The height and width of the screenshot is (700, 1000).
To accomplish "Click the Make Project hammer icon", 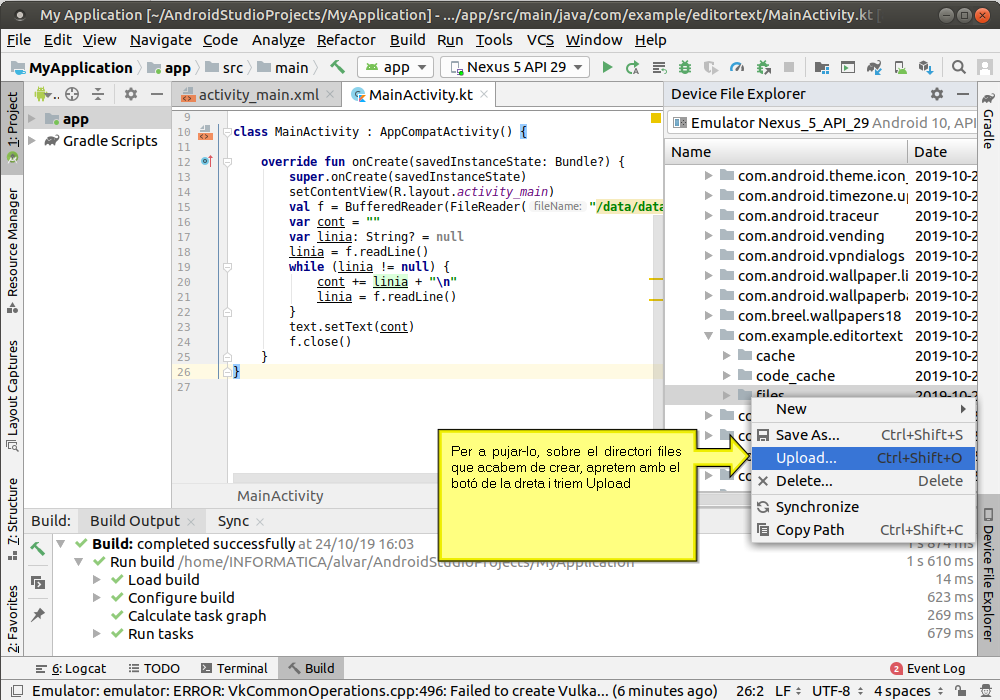I will click(337, 66).
